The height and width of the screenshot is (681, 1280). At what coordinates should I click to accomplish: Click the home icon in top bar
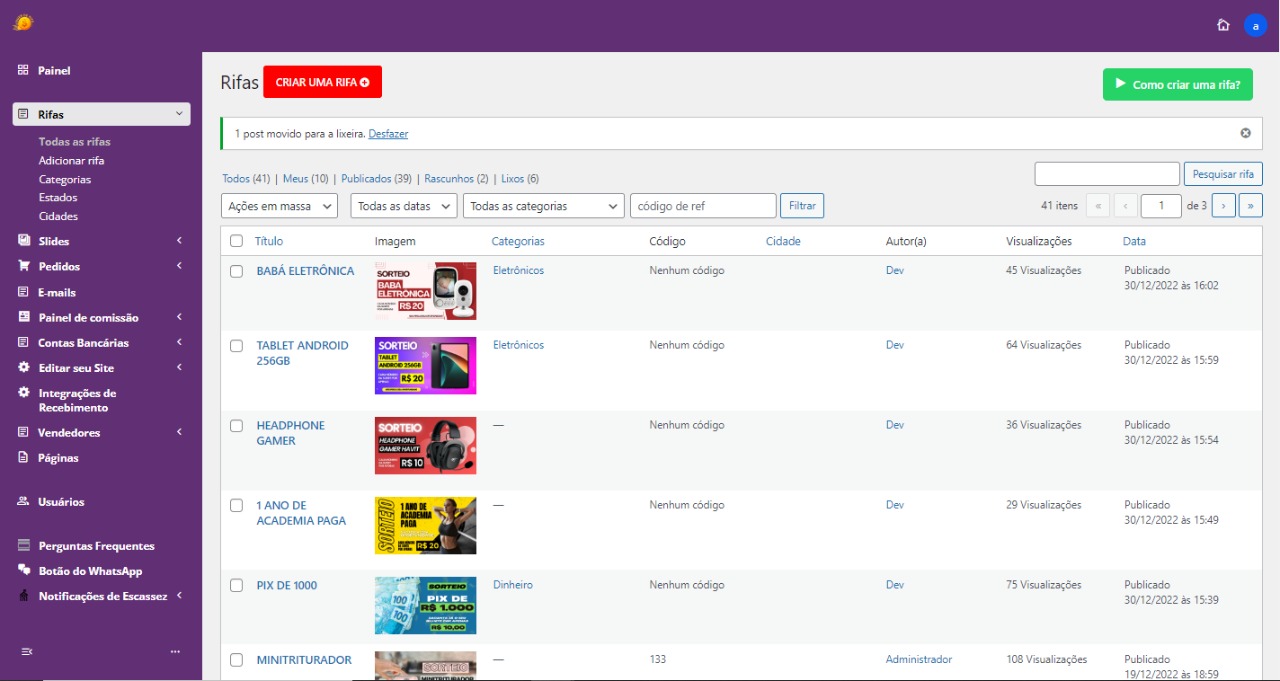point(1223,25)
